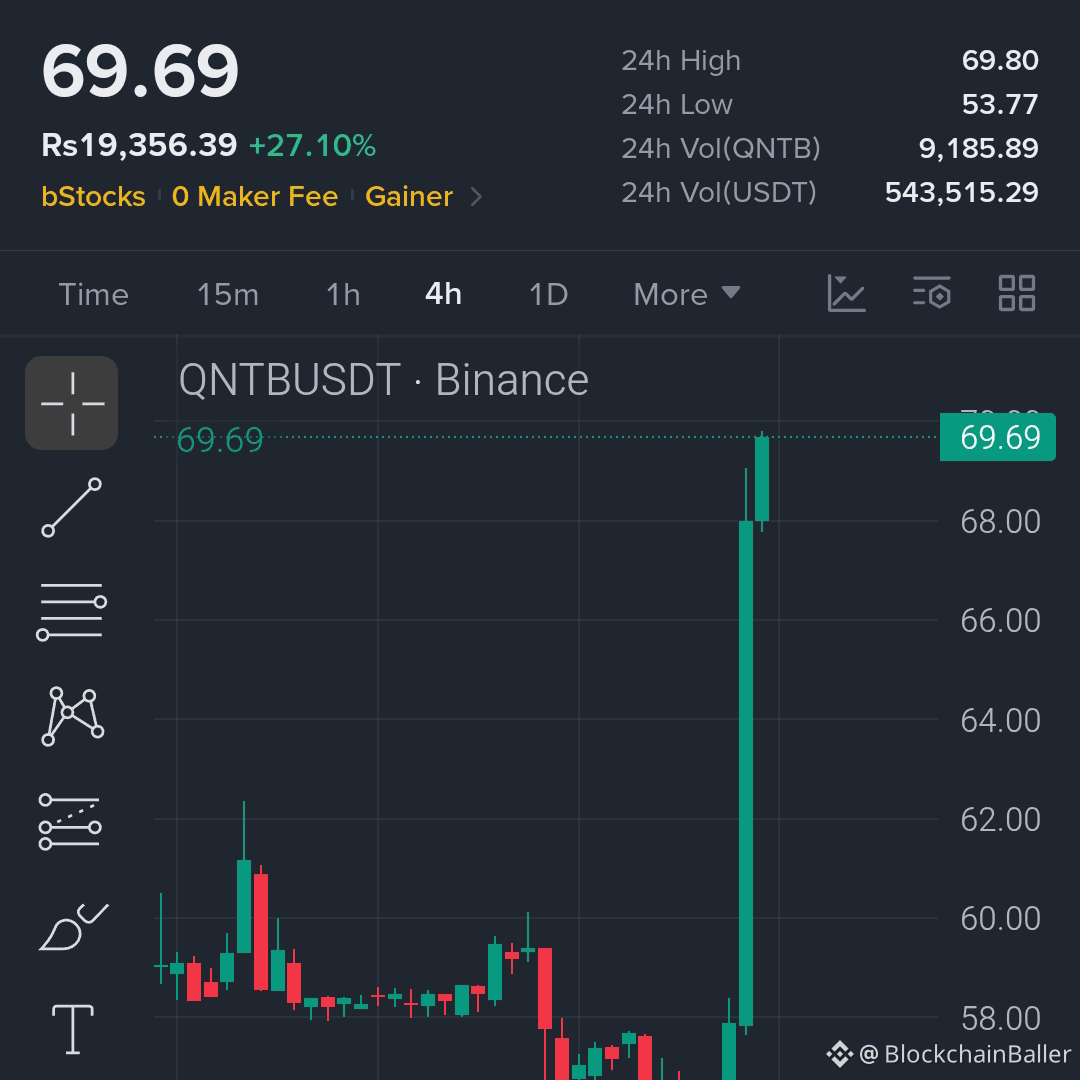Open the chart indicators icon
The height and width of the screenshot is (1080, 1080).
(846, 293)
